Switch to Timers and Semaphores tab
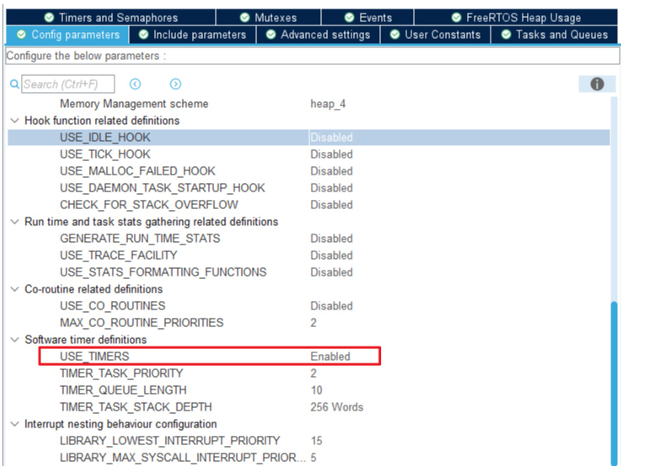The height and width of the screenshot is (475, 647). pos(111,17)
